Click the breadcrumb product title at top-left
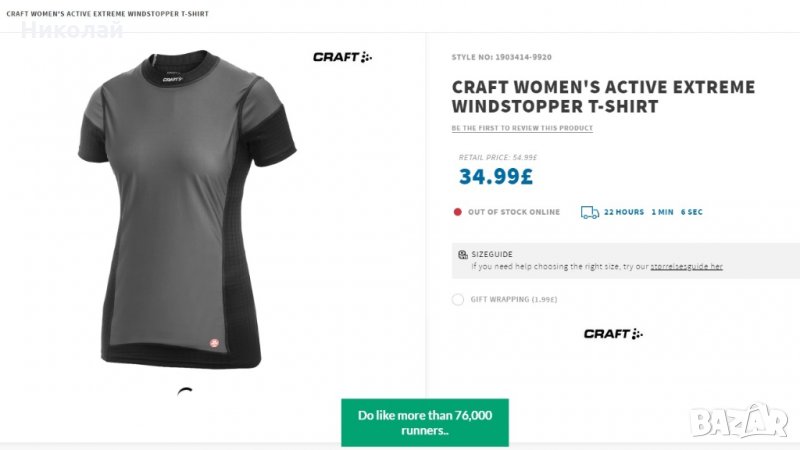Screen dimensions: 800x450 click(x=108, y=13)
